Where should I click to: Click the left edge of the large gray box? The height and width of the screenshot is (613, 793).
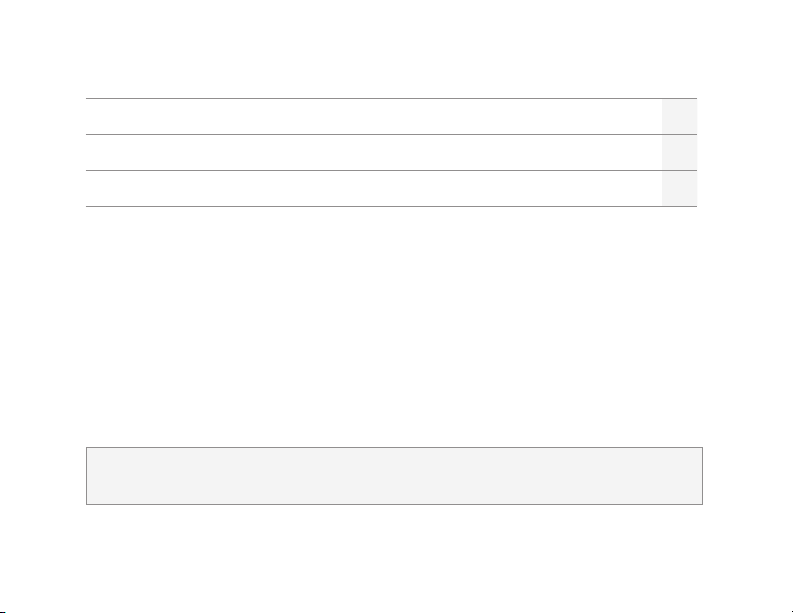(86, 475)
